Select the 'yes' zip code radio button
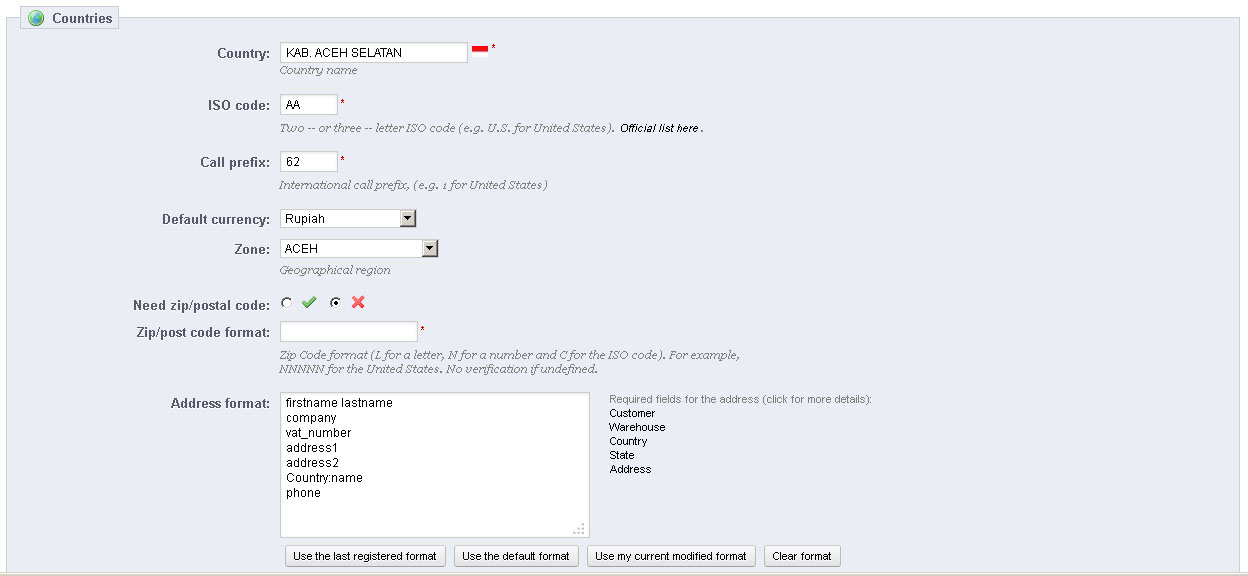This screenshot has width=1248, height=576. 287,302
